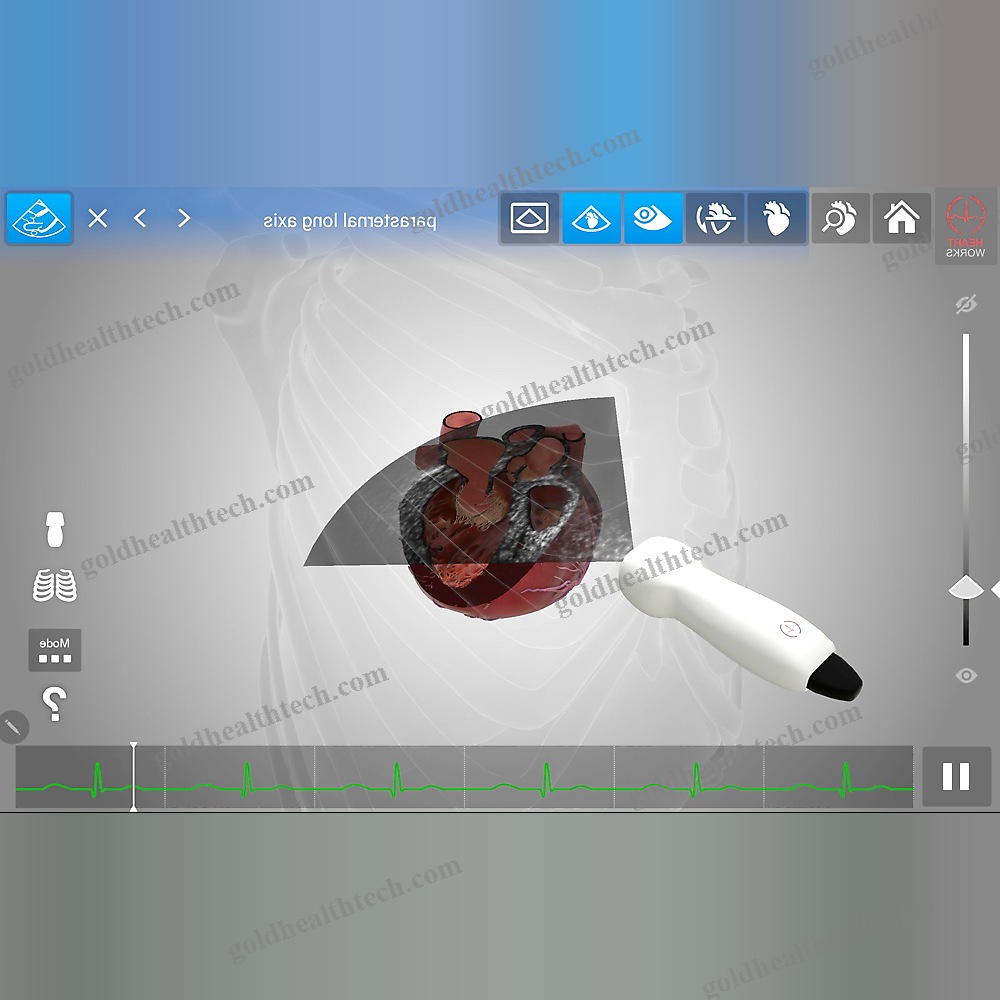Toggle the eye view display icon
This screenshot has width=1000, height=1000.
(x=653, y=218)
